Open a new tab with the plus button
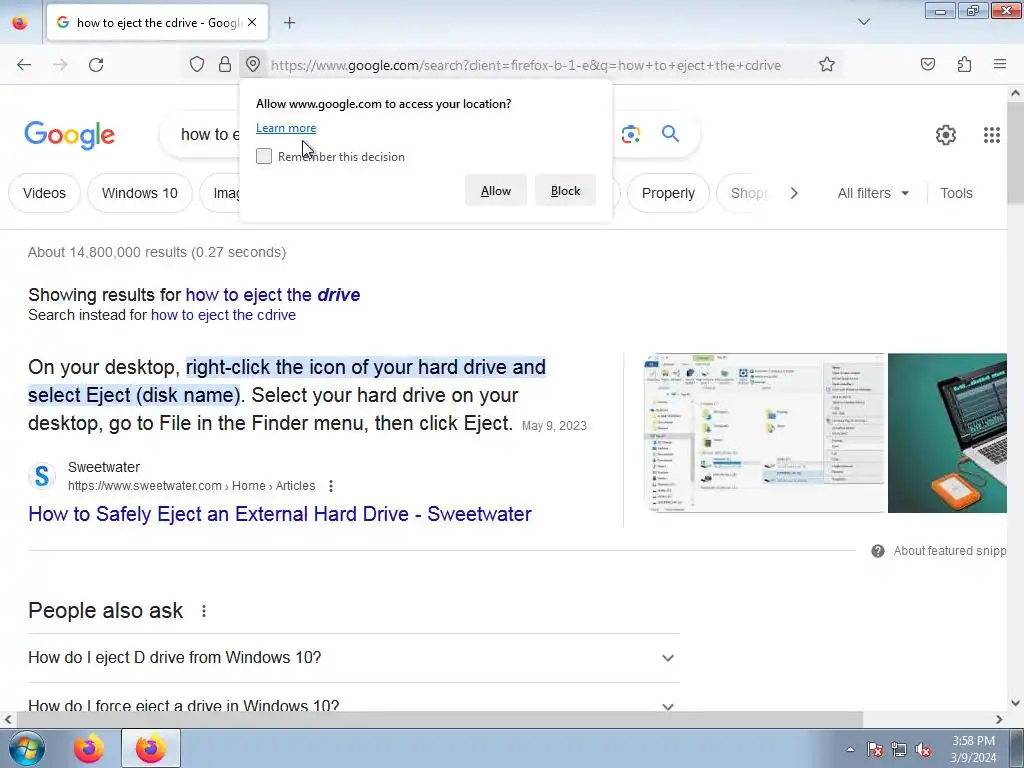The width and height of the screenshot is (1024, 768). coord(289,23)
